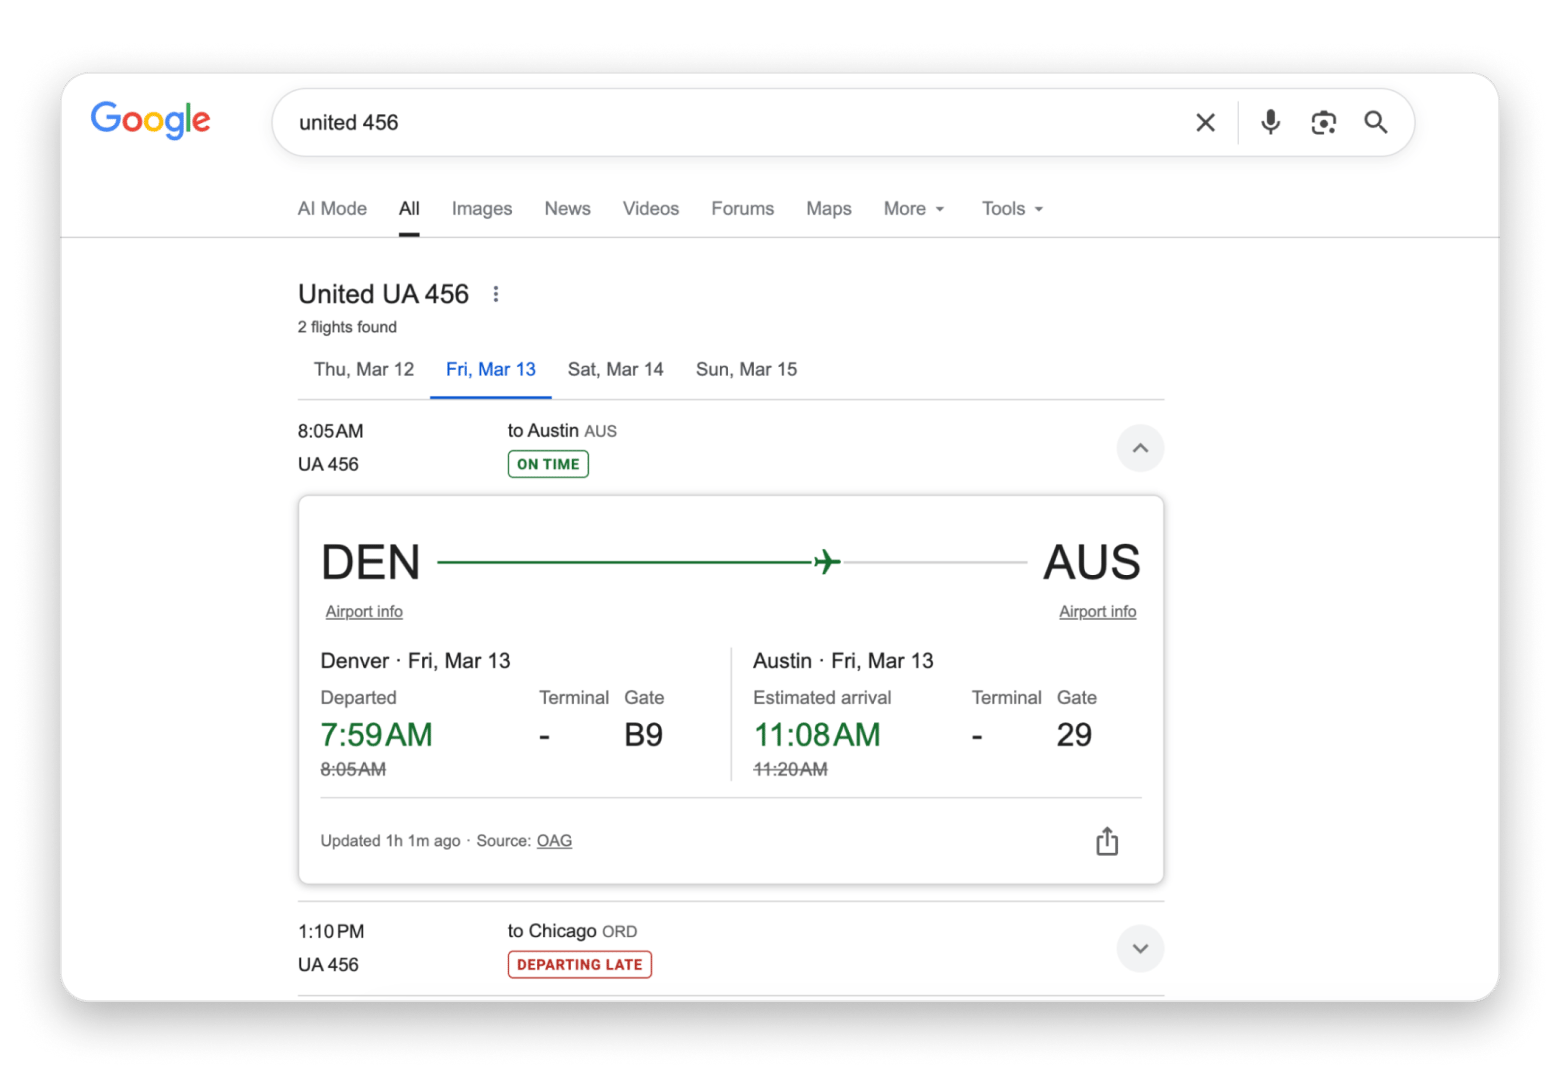Click the airplane icon on the flight path
The height and width of the screenshot is (1082, 1560).
(x=824, y=562)
